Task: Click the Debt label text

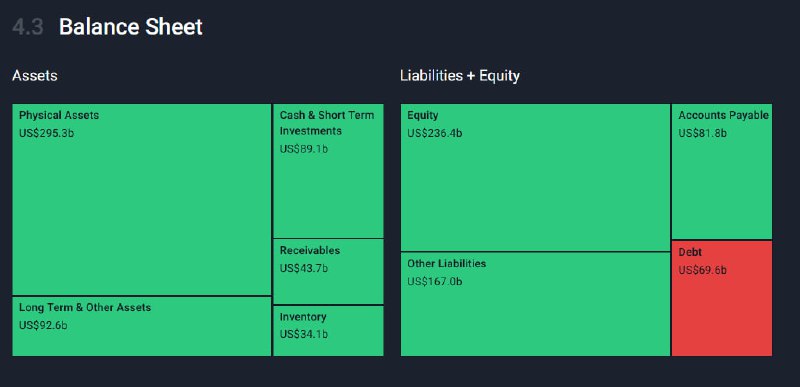Action: click(690, 252)
